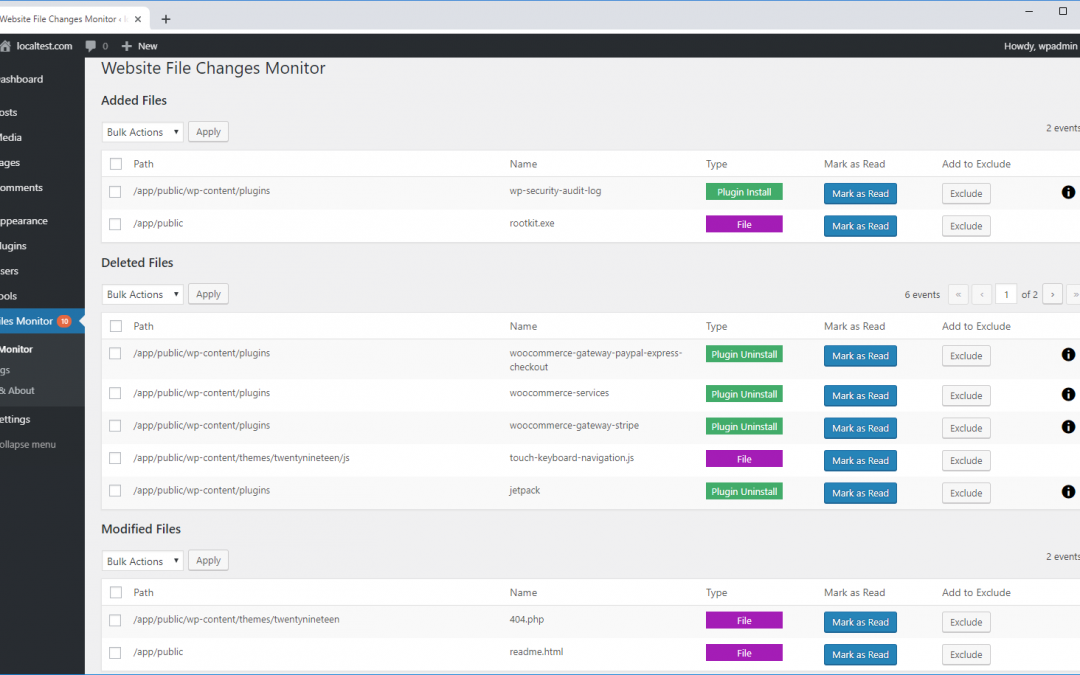The width and height of the screenshot is (1080, 675).
Task: Check the 404.php row checkbox
Action: 115,621
